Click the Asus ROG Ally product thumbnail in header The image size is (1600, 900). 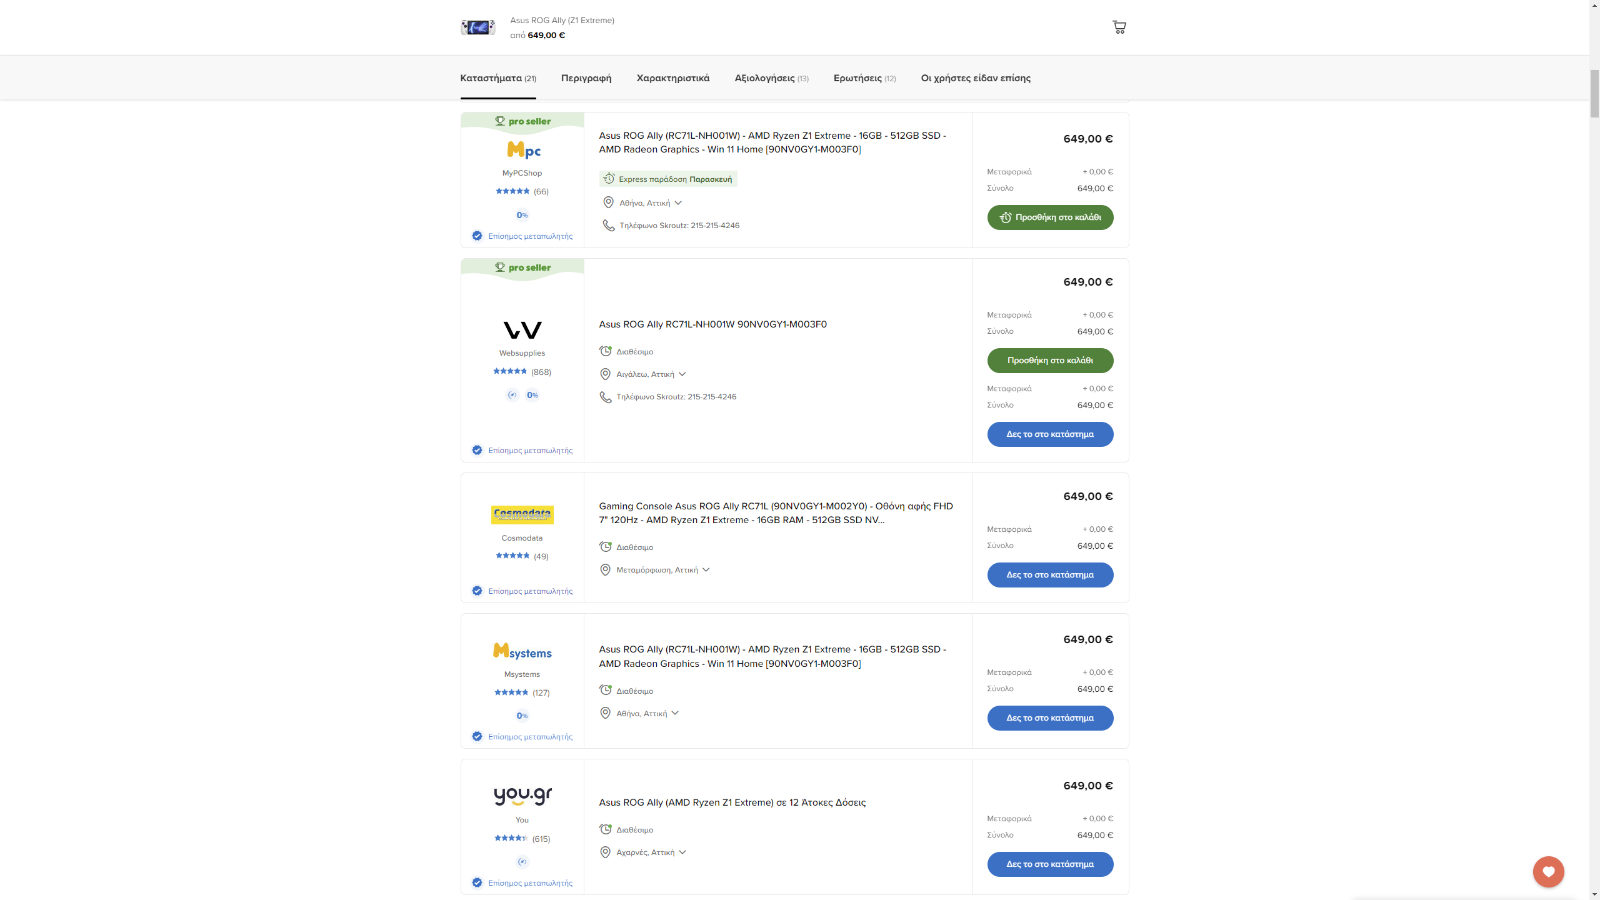tap(478, 27)
